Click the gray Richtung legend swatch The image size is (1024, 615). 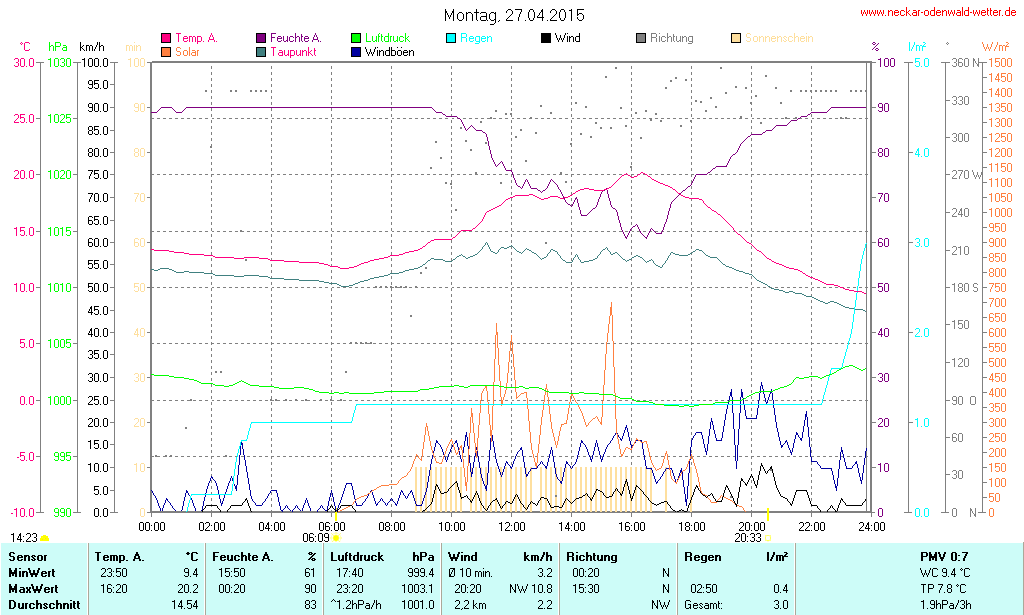pyautogui.click(x=641, y=38)
